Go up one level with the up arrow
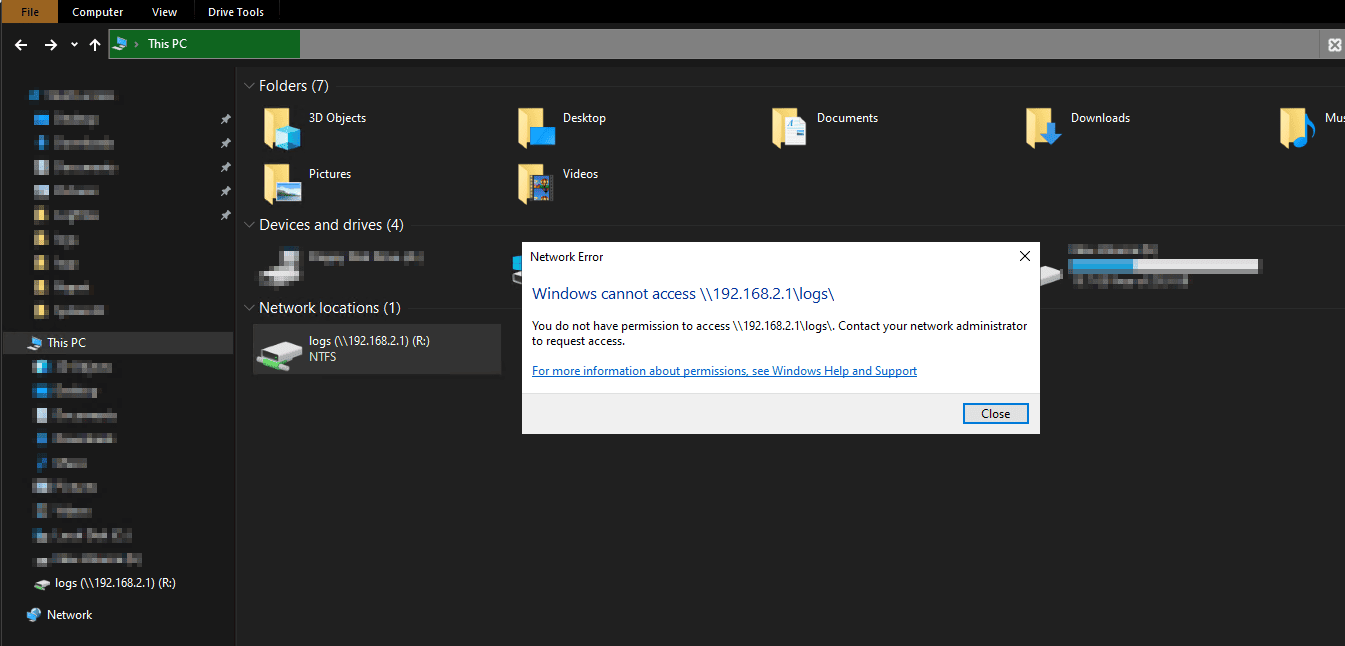 95,45
